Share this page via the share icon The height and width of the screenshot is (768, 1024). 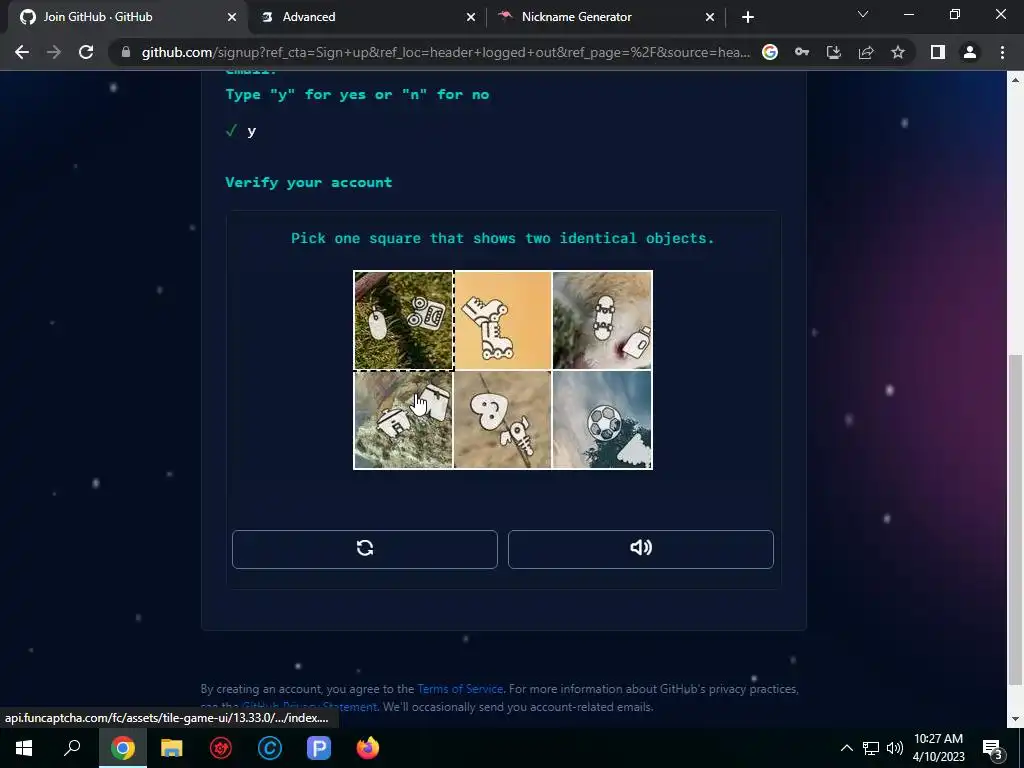(866, 52)
